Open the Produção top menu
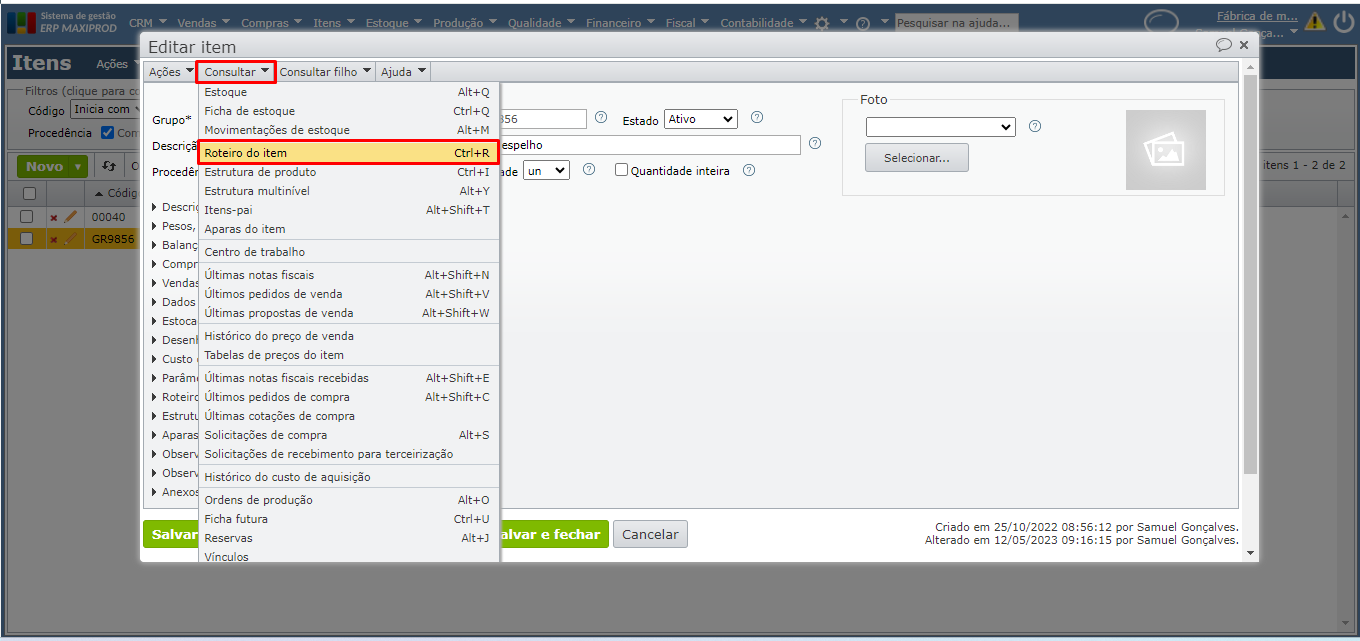 pyautogui.click(x=467, y=23)
